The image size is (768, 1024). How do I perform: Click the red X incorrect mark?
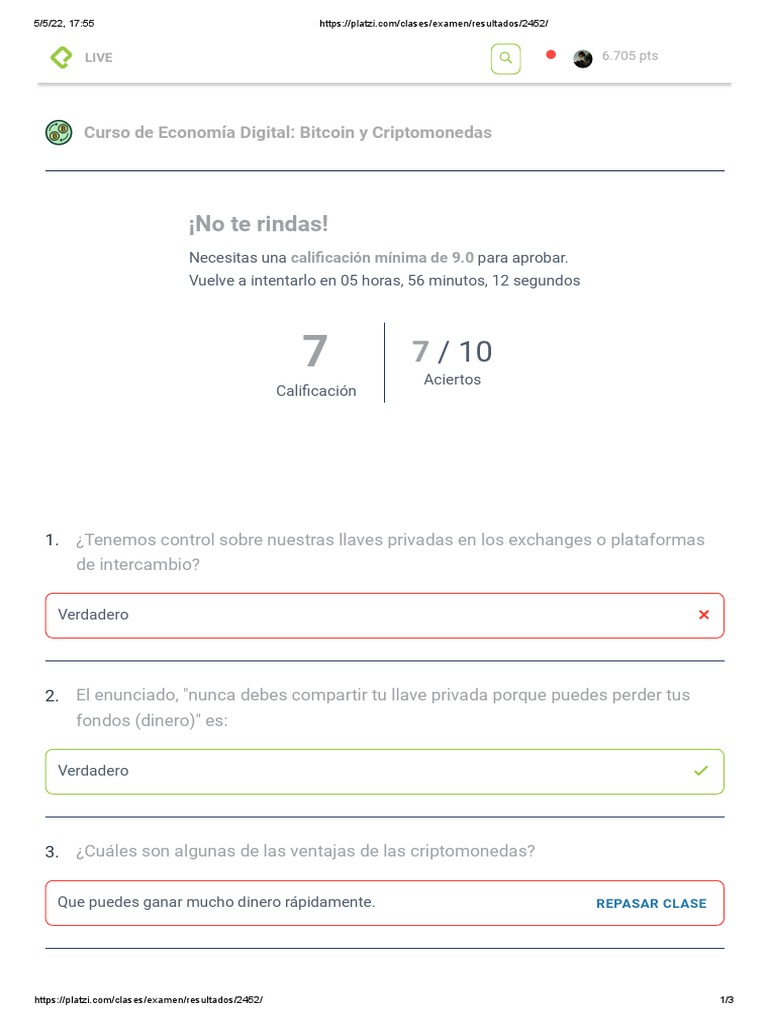704,615
